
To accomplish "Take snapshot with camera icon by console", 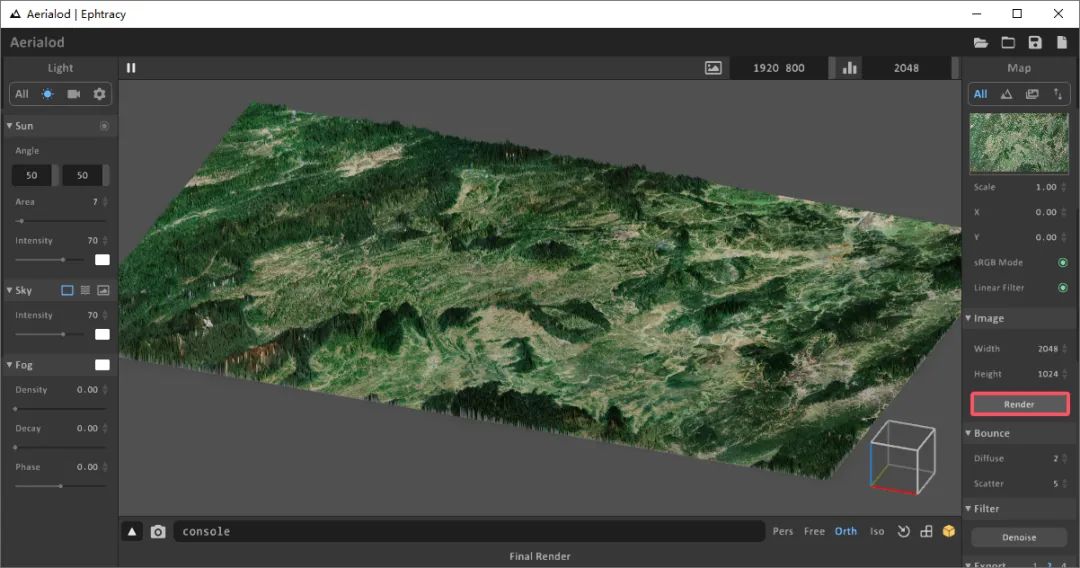I will pyautogui.click(x=158, y=532).
